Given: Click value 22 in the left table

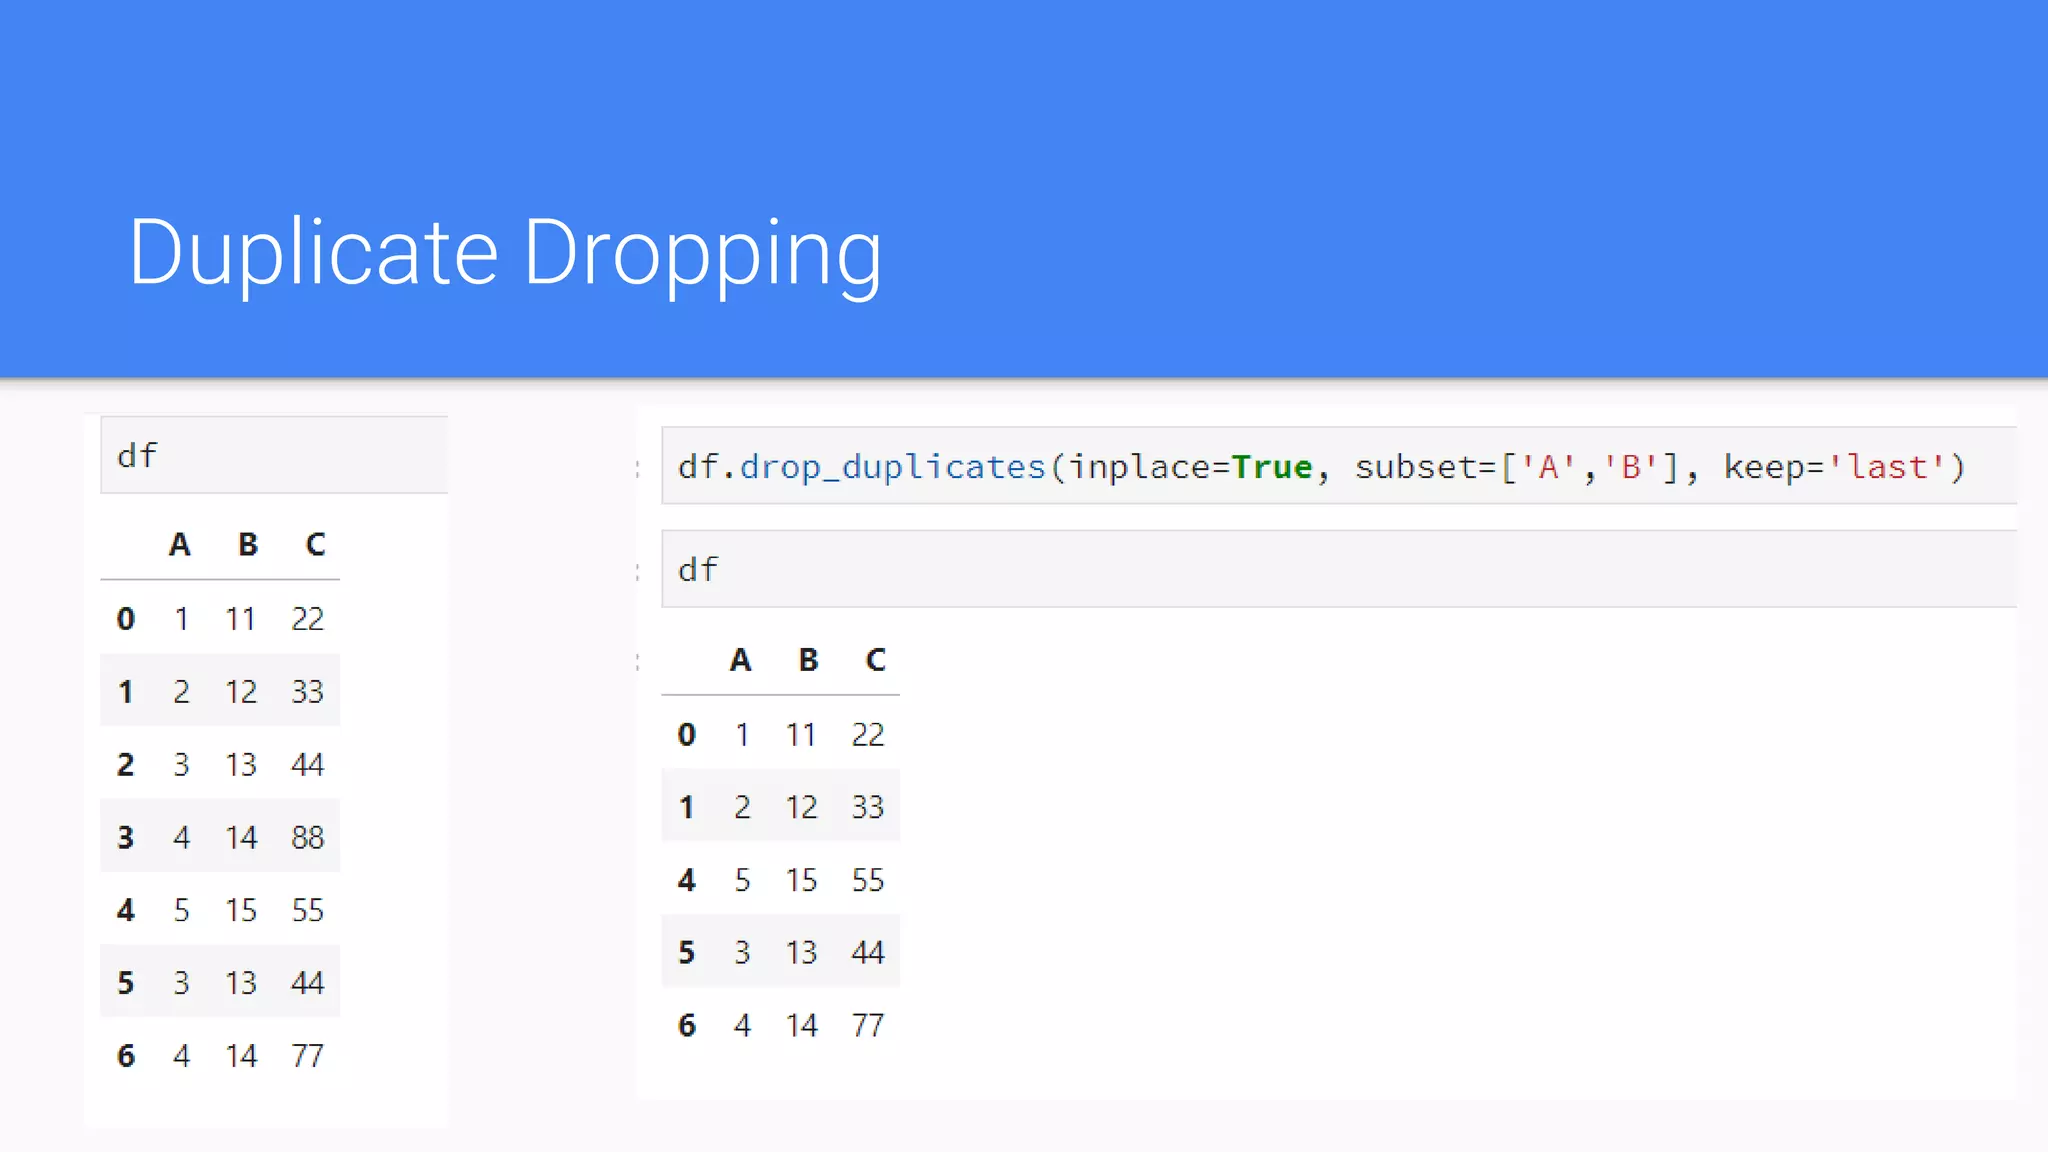Looking at the screenshot, I should [x=308, y=619].
